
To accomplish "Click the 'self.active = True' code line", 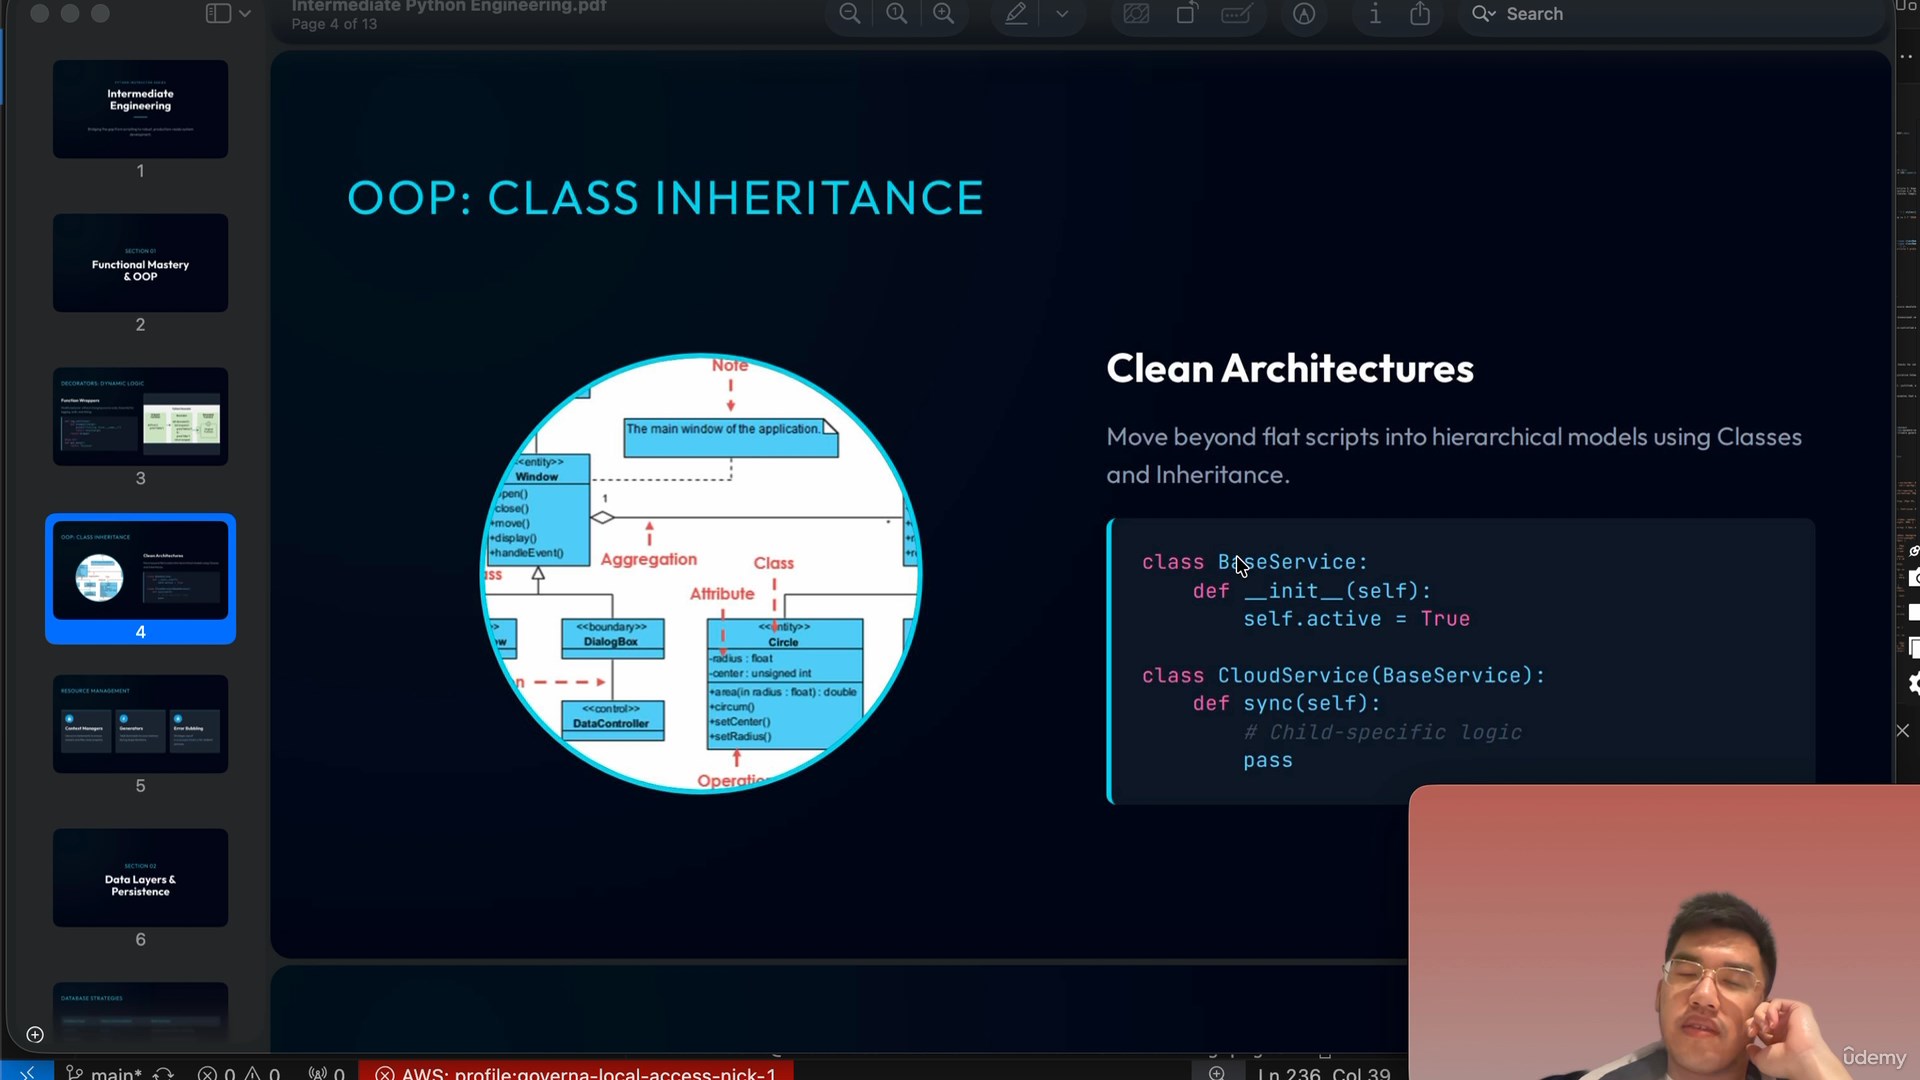I will pyautogui.click(x=1356, y=619).
